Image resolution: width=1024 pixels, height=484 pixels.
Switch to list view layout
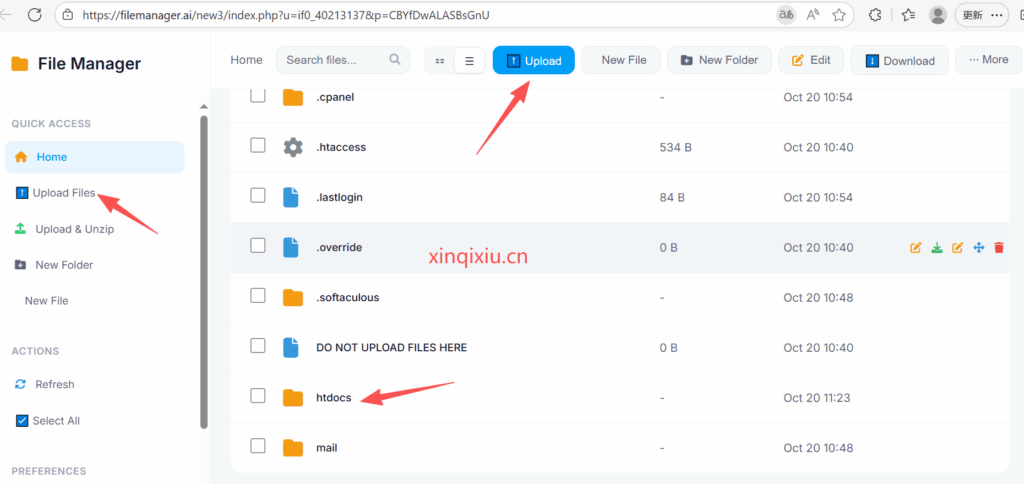tap(469, 61)
